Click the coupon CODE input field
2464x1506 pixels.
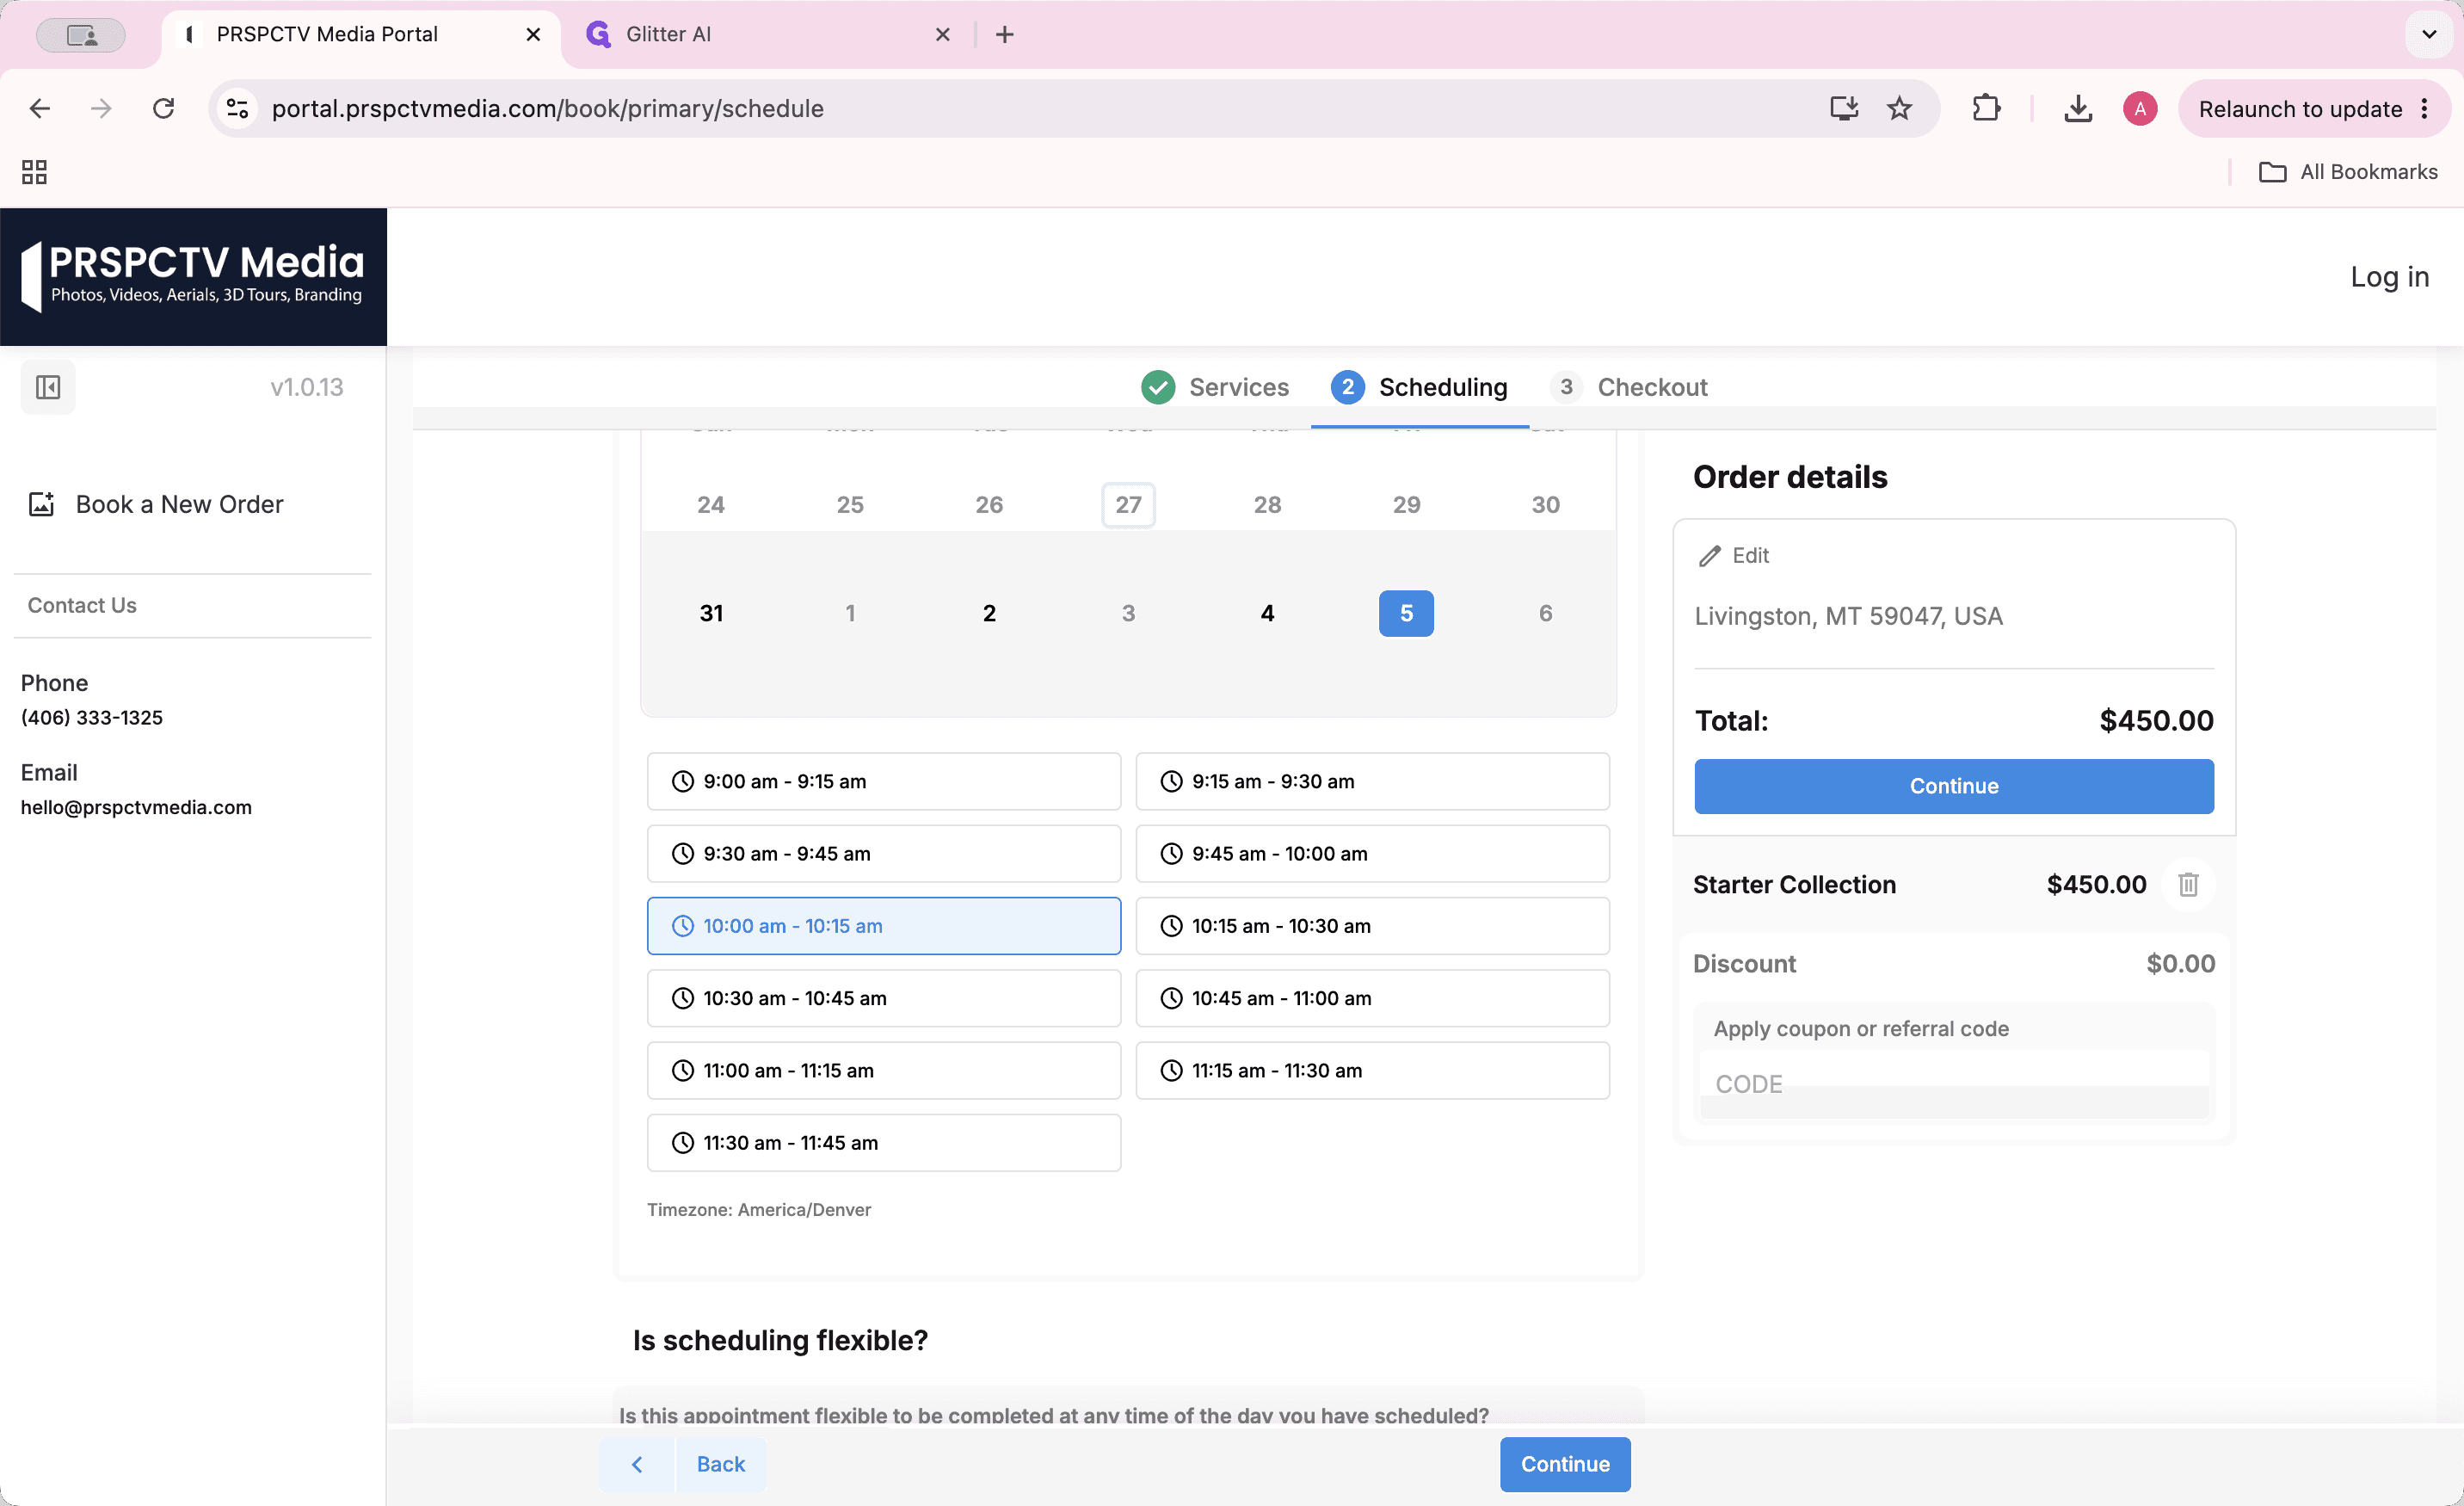[1953, 1084]
